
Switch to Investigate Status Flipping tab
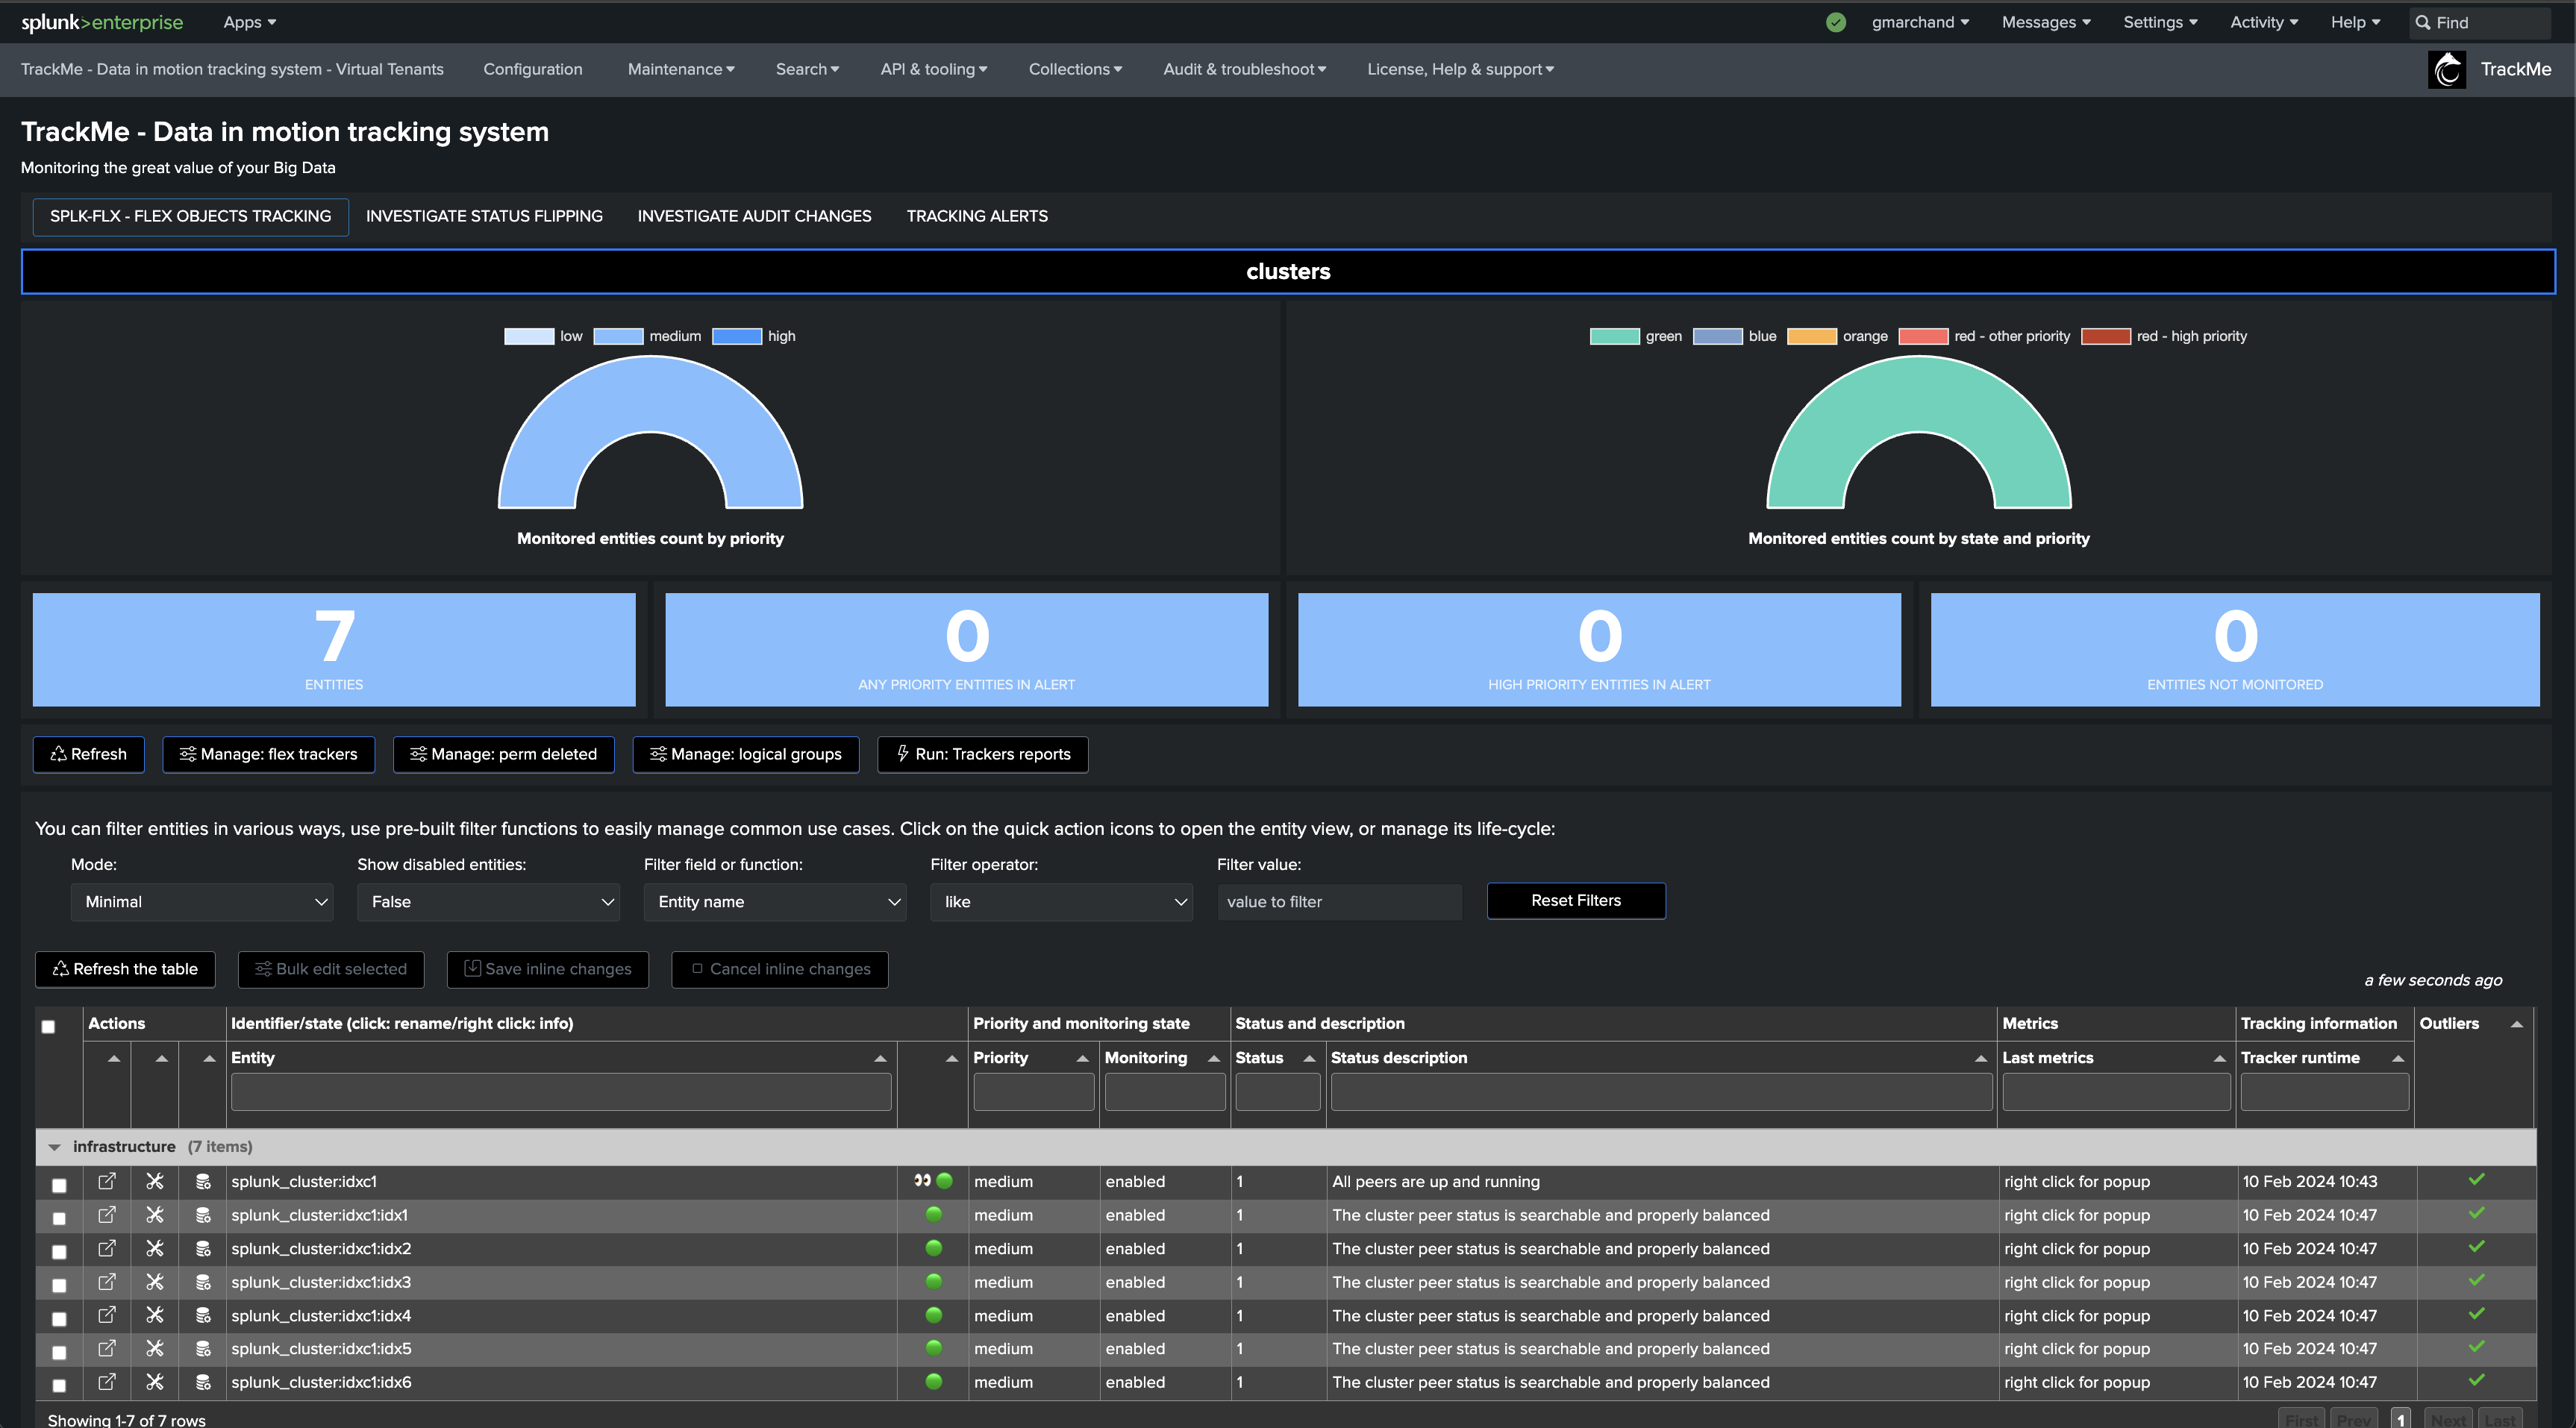tap(484, 216)
